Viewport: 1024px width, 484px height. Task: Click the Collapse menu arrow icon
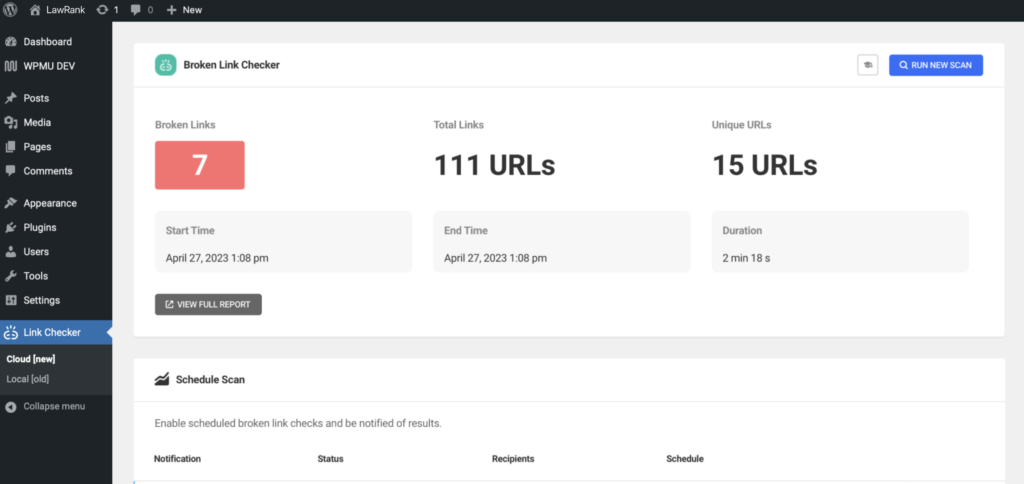[10, 406]
